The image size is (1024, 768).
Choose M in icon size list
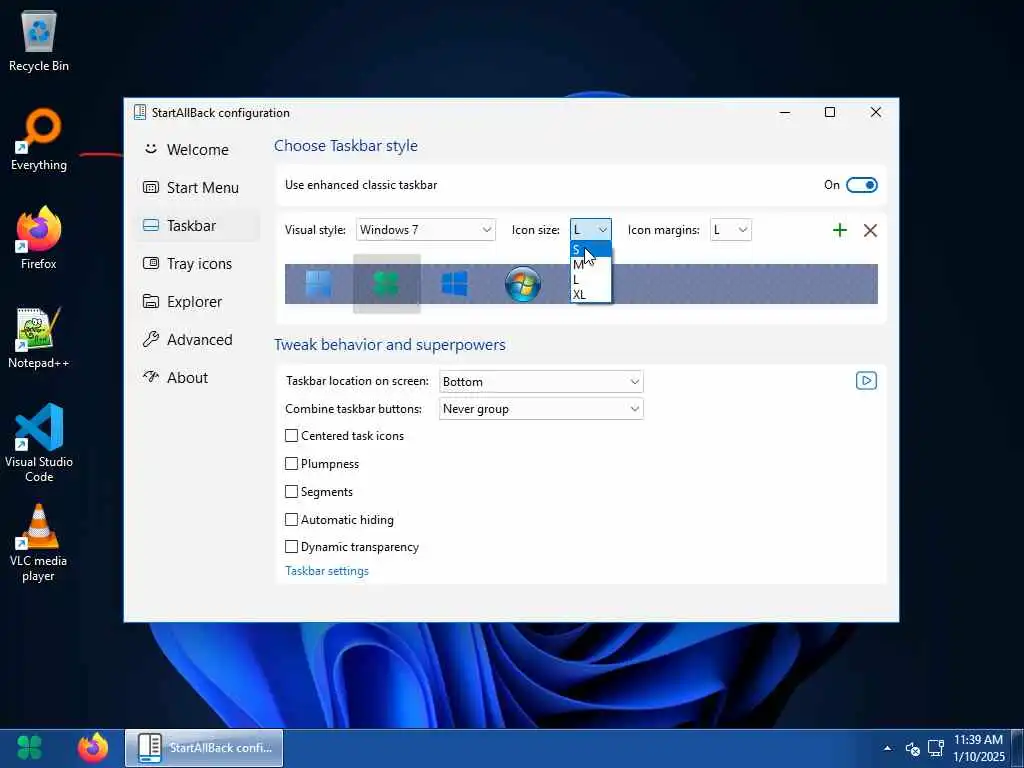590,264
